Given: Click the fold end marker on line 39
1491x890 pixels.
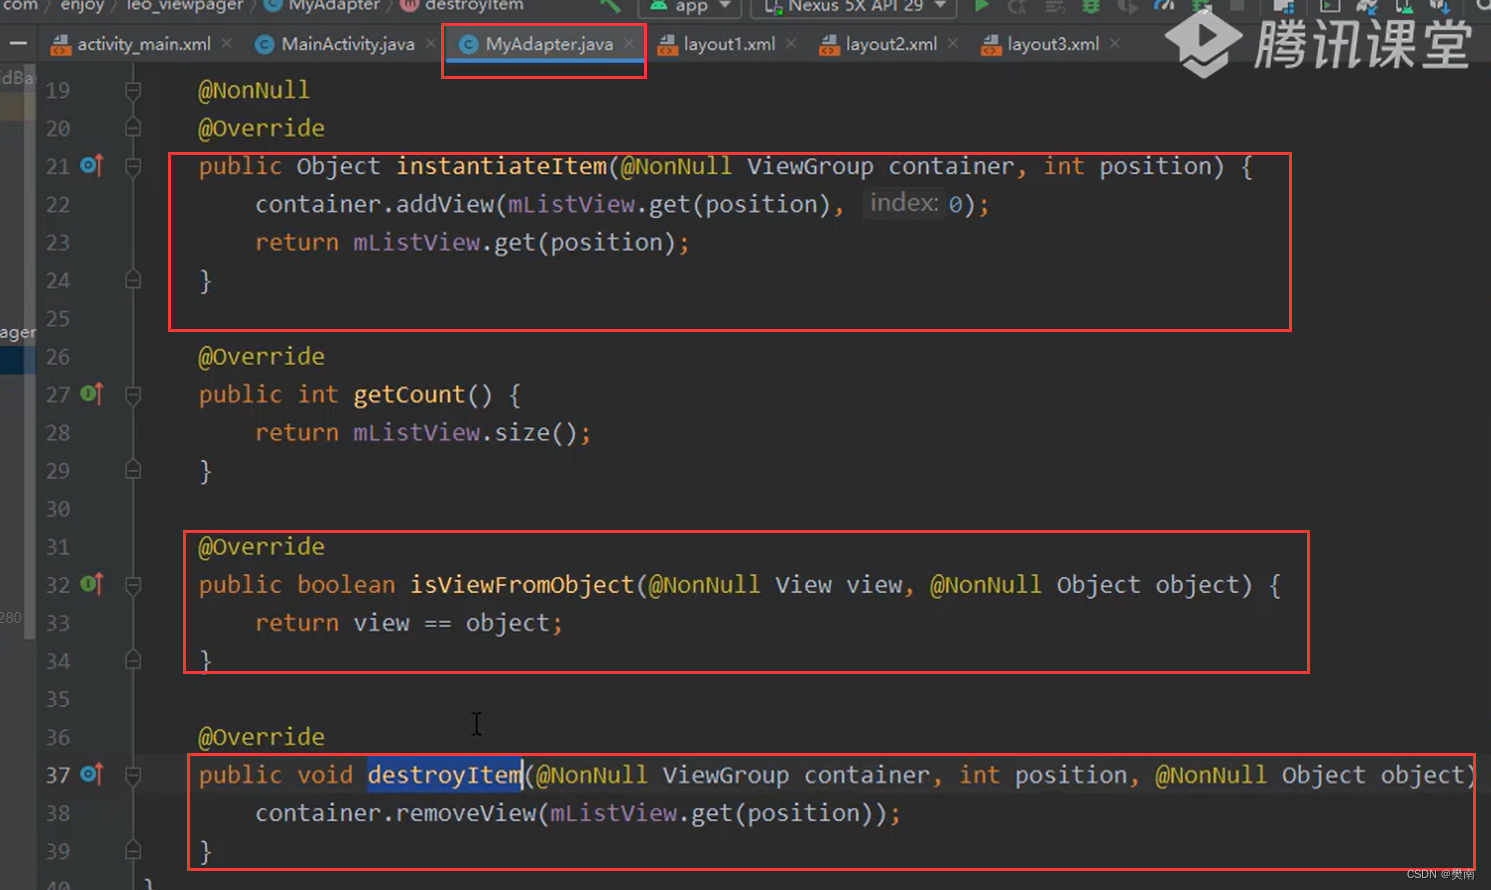Looking at the screenshot, I should [x=132, y=850].
